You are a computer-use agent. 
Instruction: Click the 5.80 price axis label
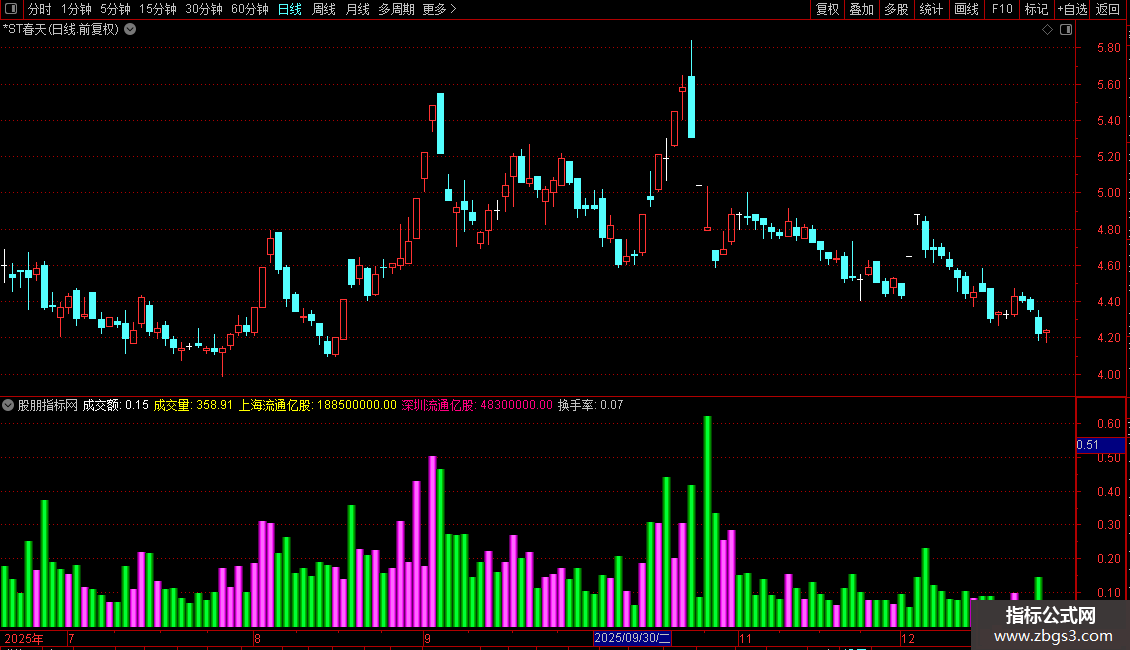coord(1108,48)
